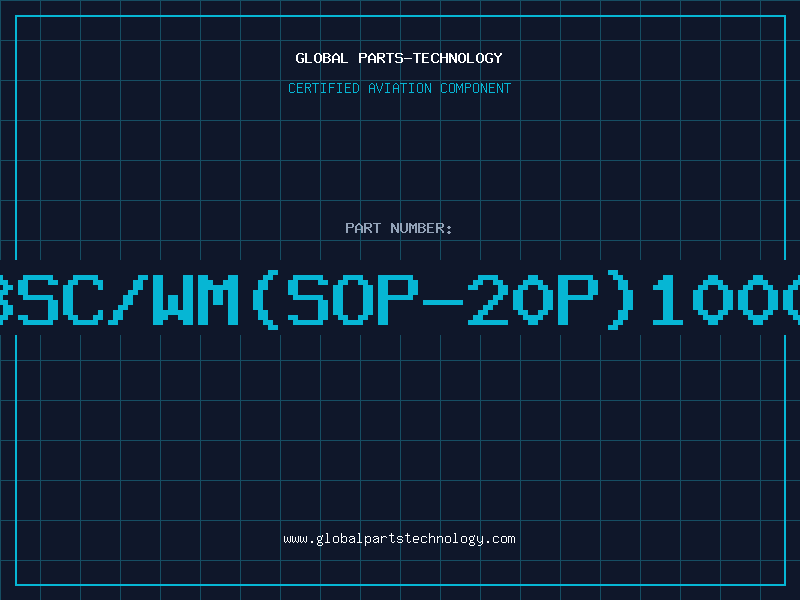Viewport: 800px width, 600px height.
Task: Select the CERTIFIED AVIATION COMPONENT subtitle
Action: coord(399,88)
